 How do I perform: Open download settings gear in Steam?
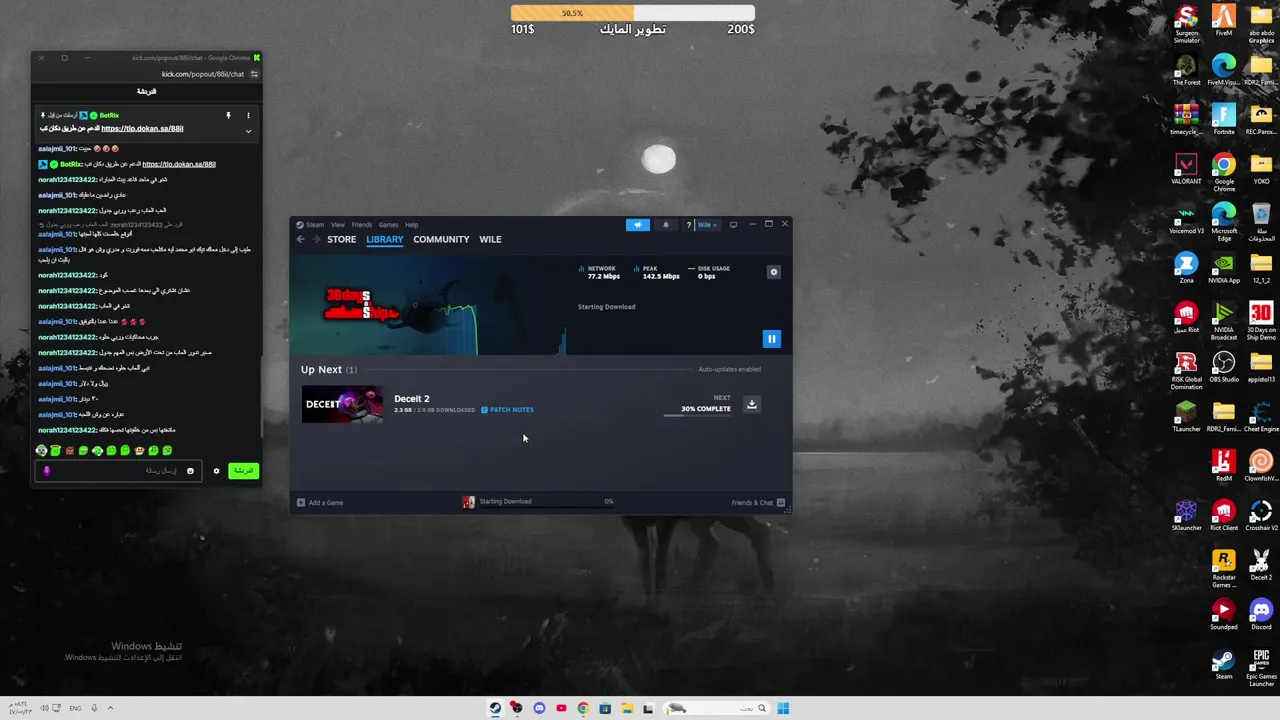tap(773, 272)
